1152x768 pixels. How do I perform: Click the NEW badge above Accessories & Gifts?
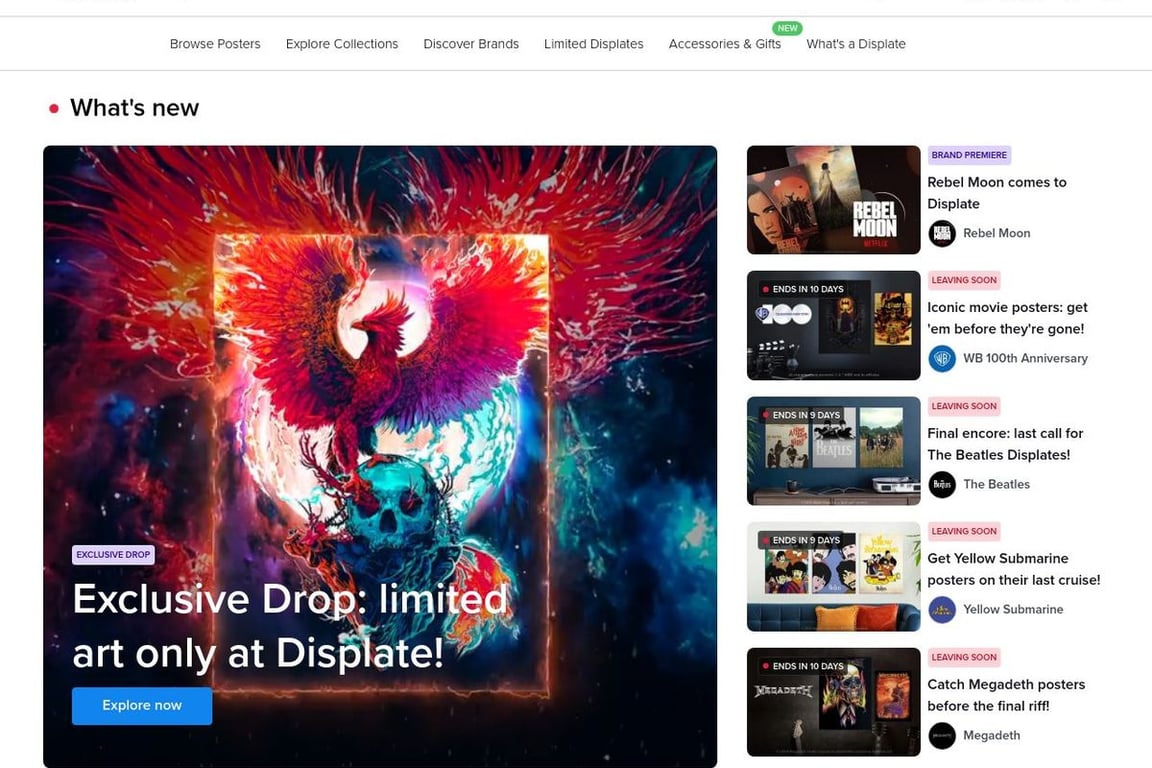tap(787, 28)
